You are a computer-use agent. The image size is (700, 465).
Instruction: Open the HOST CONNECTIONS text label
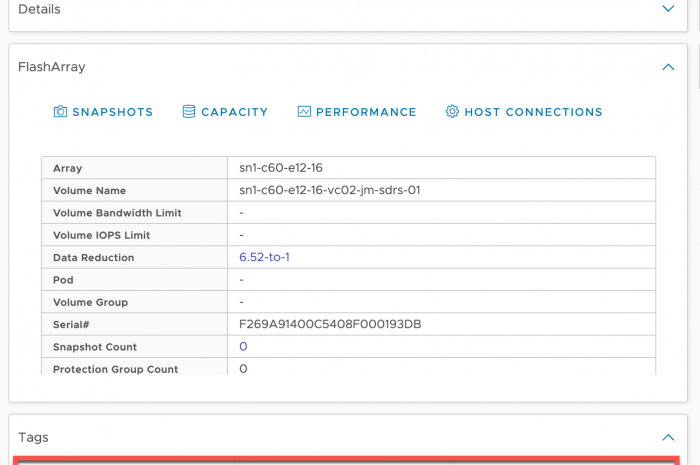click(x=533, y=112)
